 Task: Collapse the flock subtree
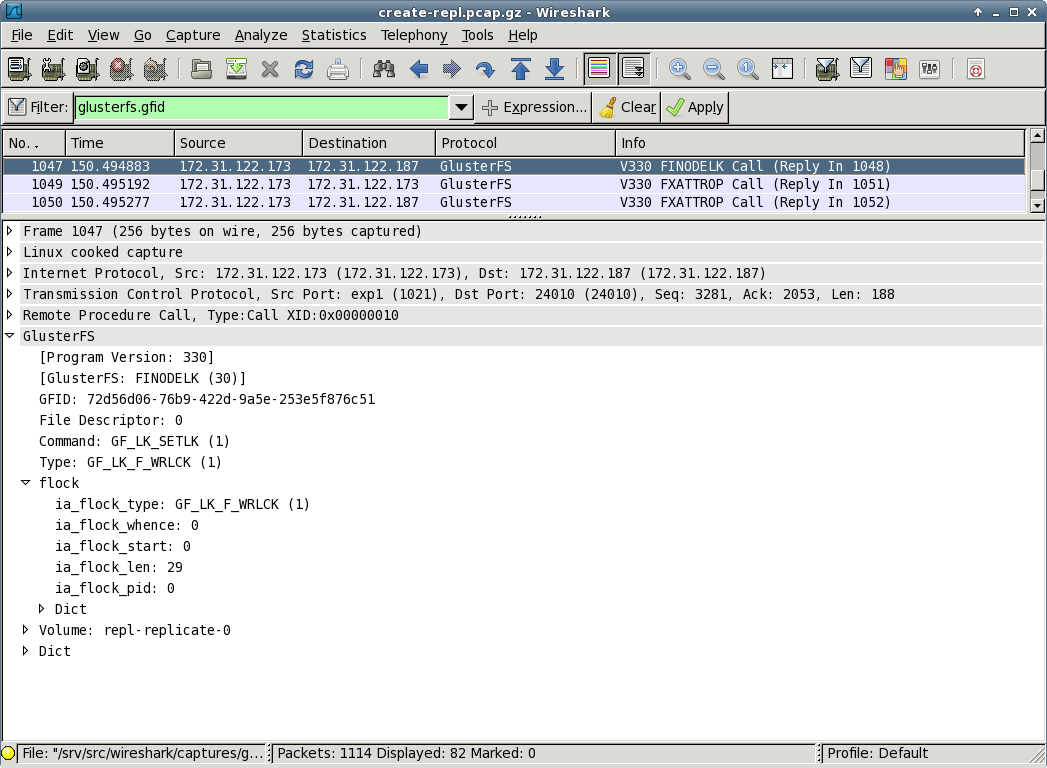[x=25, y=483]
